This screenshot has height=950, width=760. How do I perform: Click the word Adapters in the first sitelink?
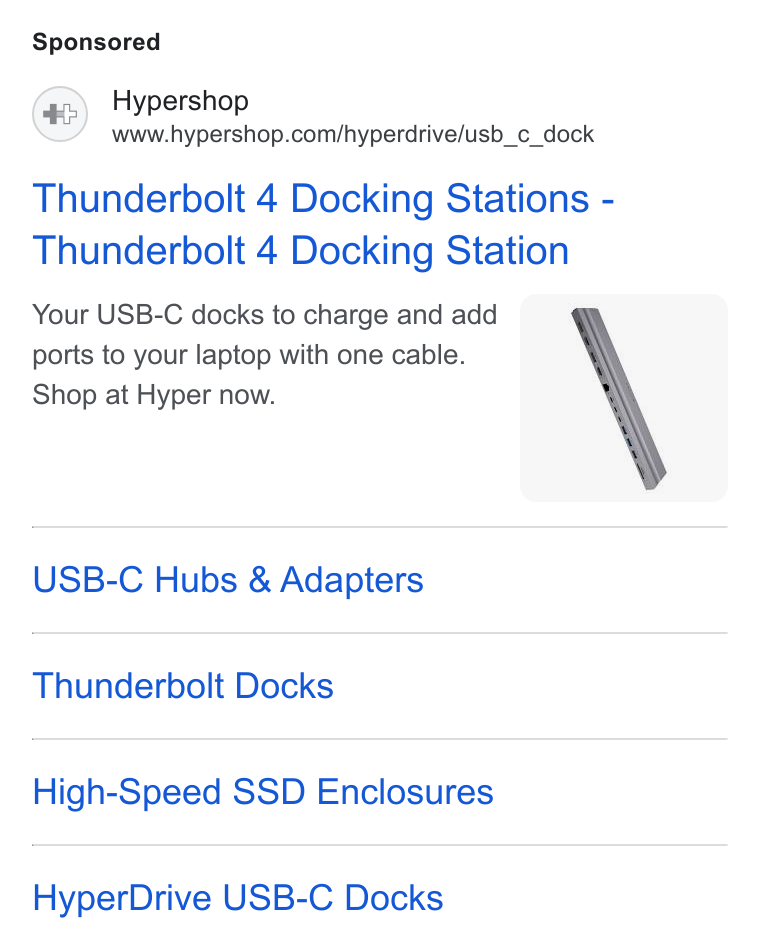[352, 580]
